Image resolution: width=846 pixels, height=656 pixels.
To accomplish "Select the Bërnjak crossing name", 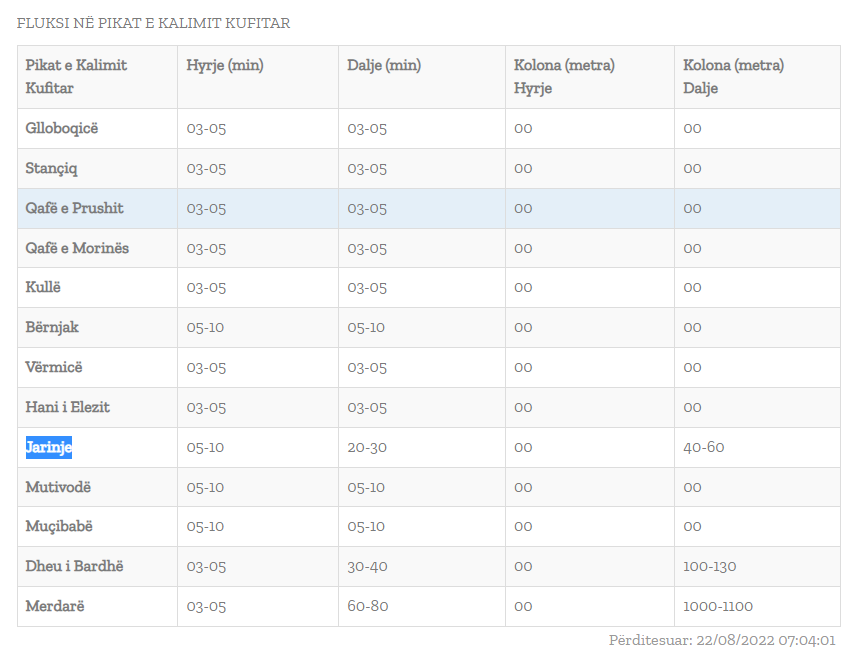I will tap(52, 327).
